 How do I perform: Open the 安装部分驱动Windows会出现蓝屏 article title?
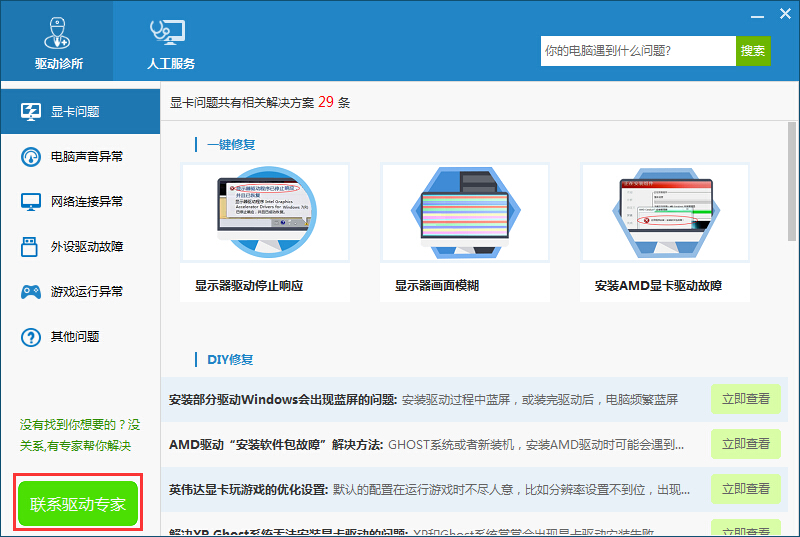click(x=283, y=400)
